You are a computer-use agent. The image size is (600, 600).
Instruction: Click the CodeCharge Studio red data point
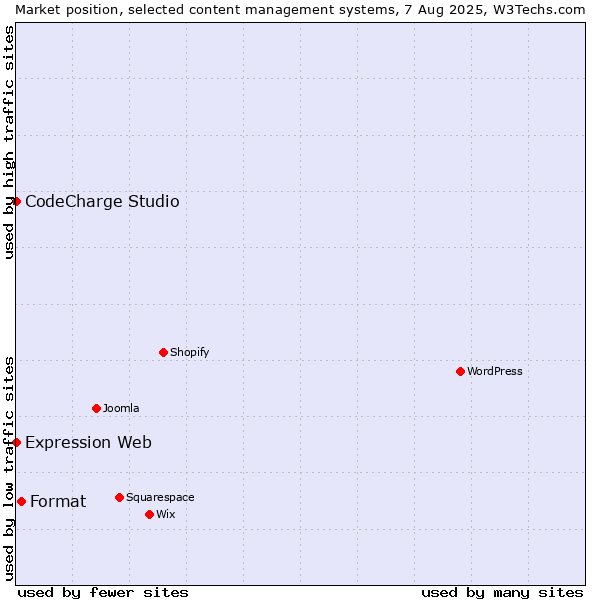tap(16, 201)
